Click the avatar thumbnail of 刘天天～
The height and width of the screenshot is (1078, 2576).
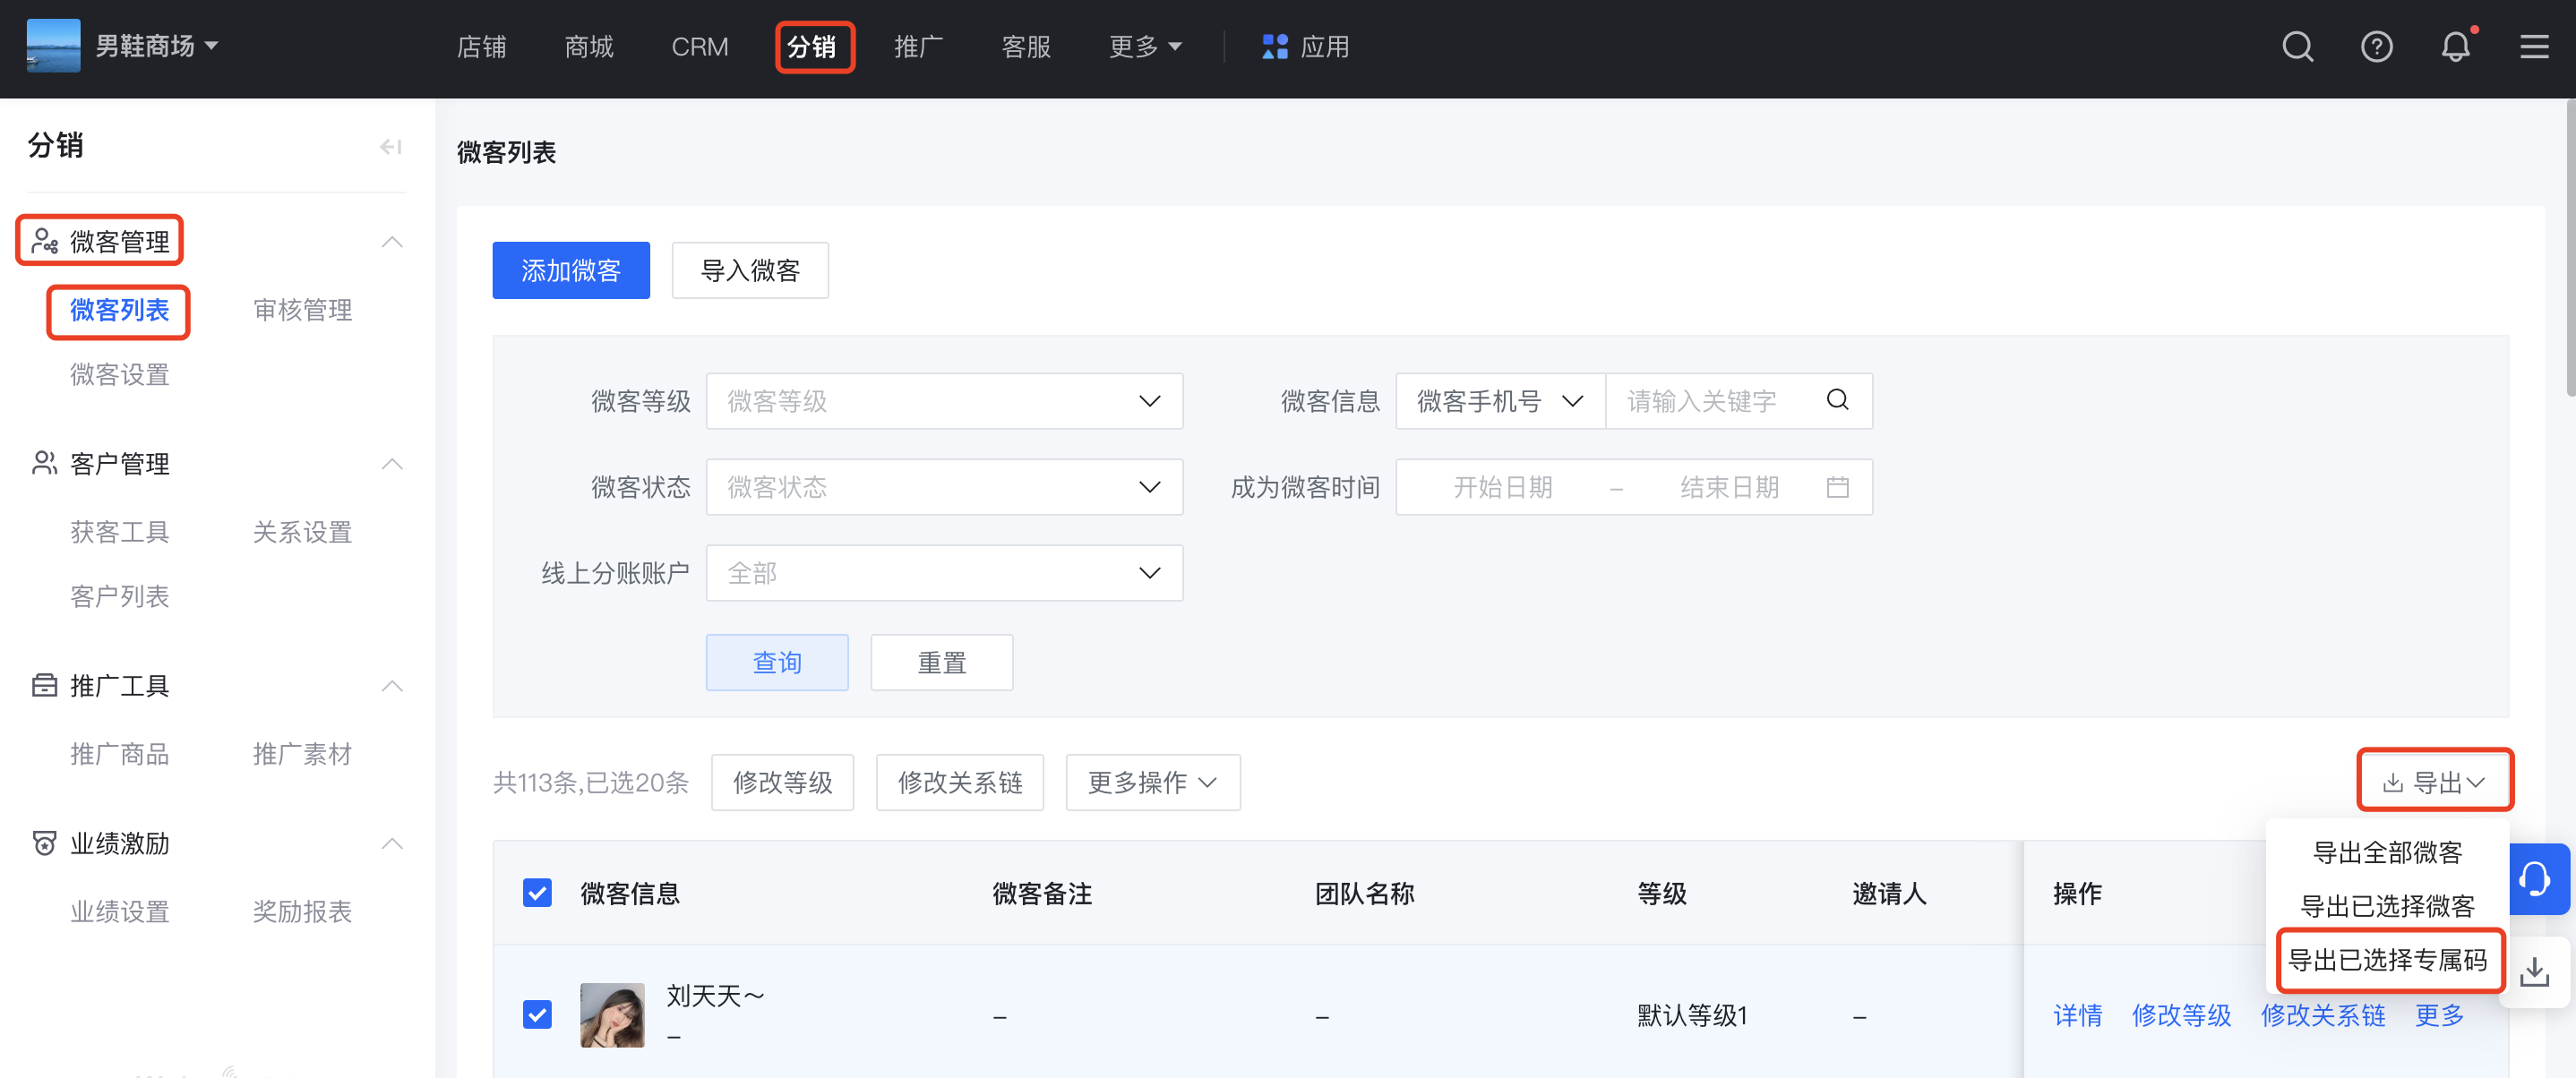(x=612, y=1014)
